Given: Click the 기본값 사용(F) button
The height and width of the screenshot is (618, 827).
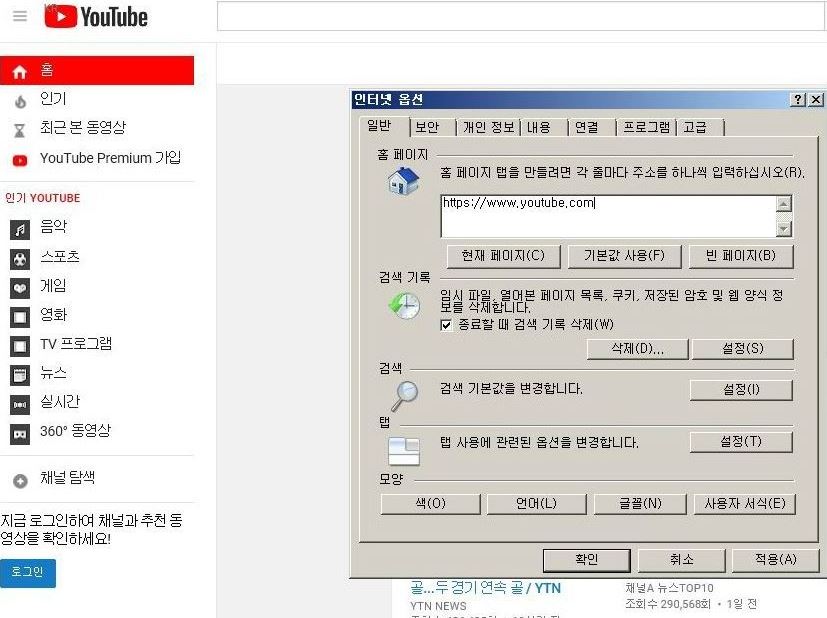Looking at the screenshot, I should [x=624, y=256].
